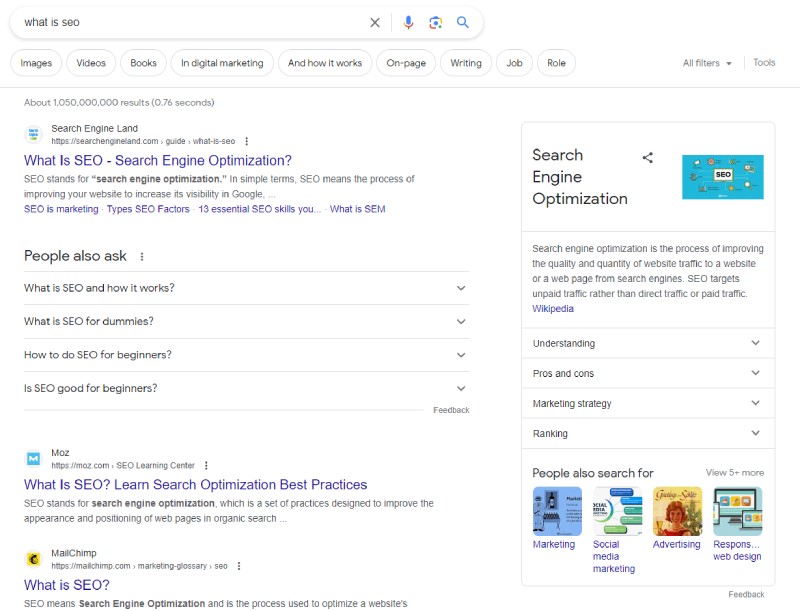Select the Images filter chip
This screenshot has height=611, width=800.
(36, 63)
